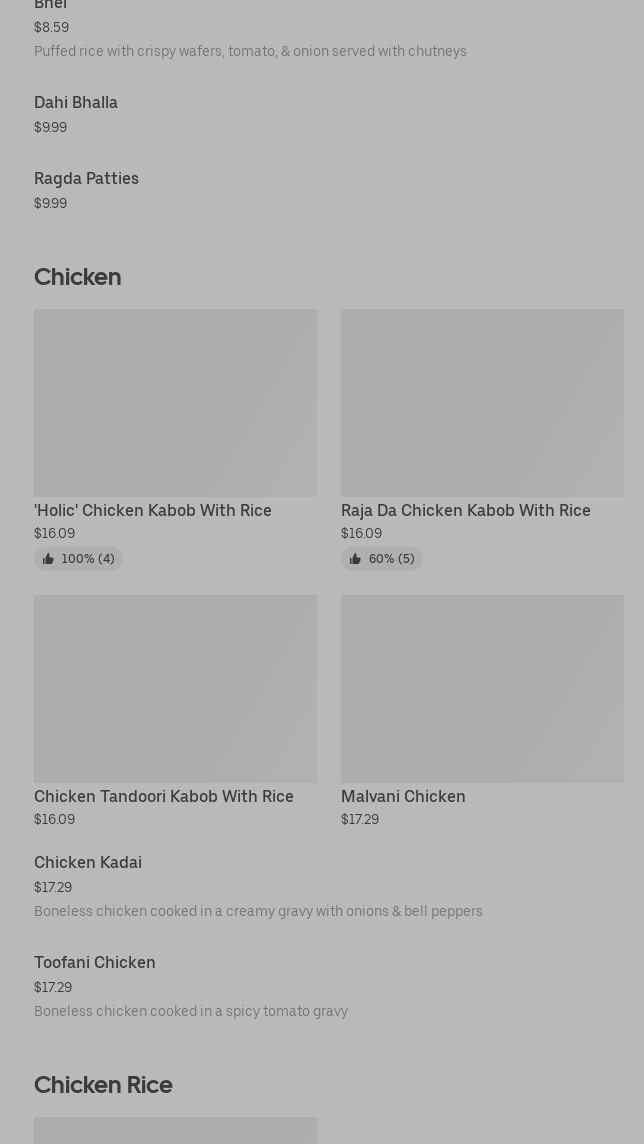Click the first Chicken Rice item thumbnail
644x1144 pixels.
click(175, 1131)
